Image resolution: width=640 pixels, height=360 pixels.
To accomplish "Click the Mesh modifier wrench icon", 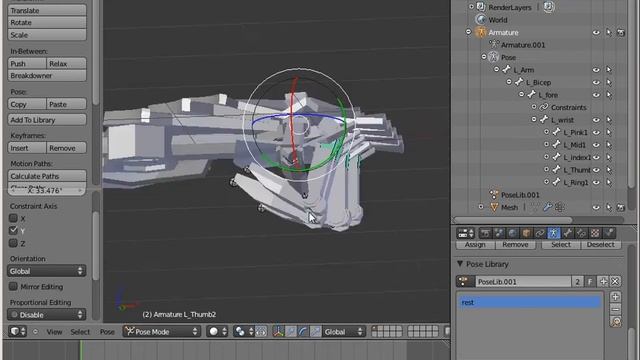I will 547,207.
